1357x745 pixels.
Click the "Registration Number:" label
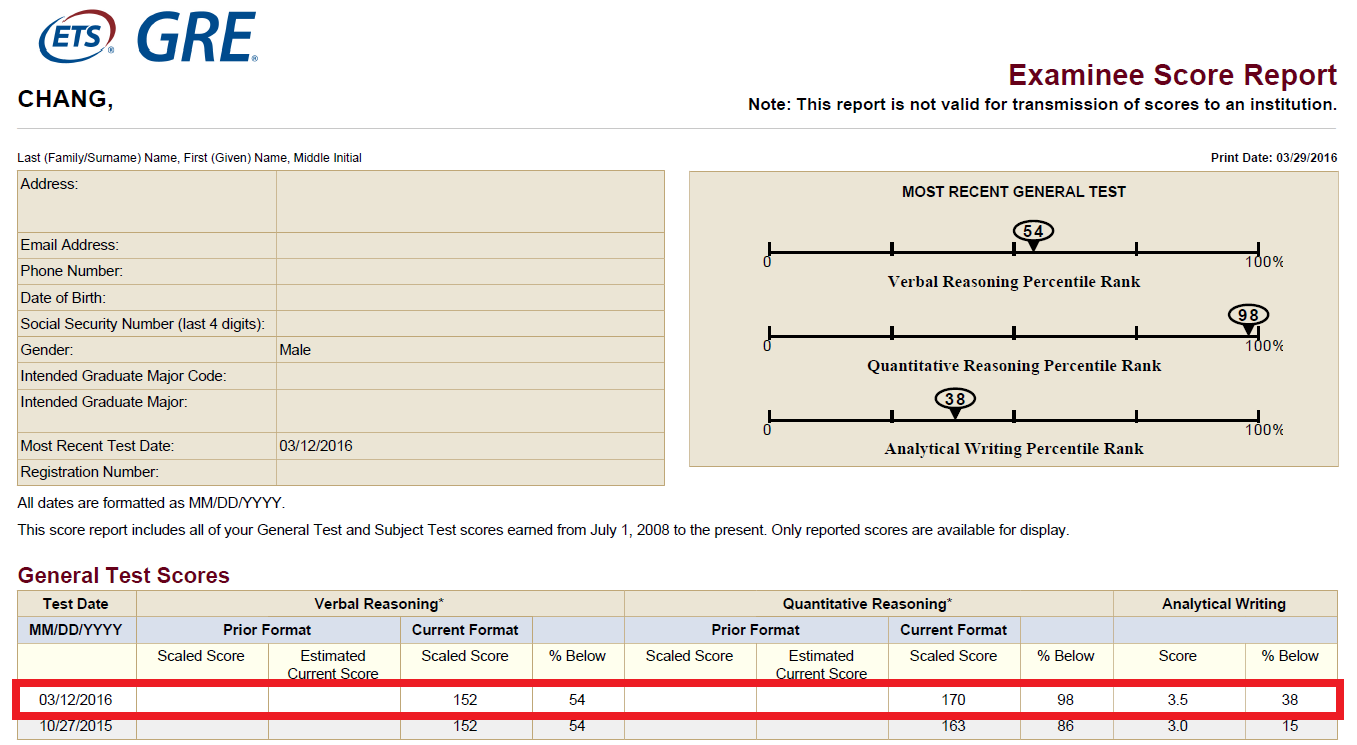(90, 472)
